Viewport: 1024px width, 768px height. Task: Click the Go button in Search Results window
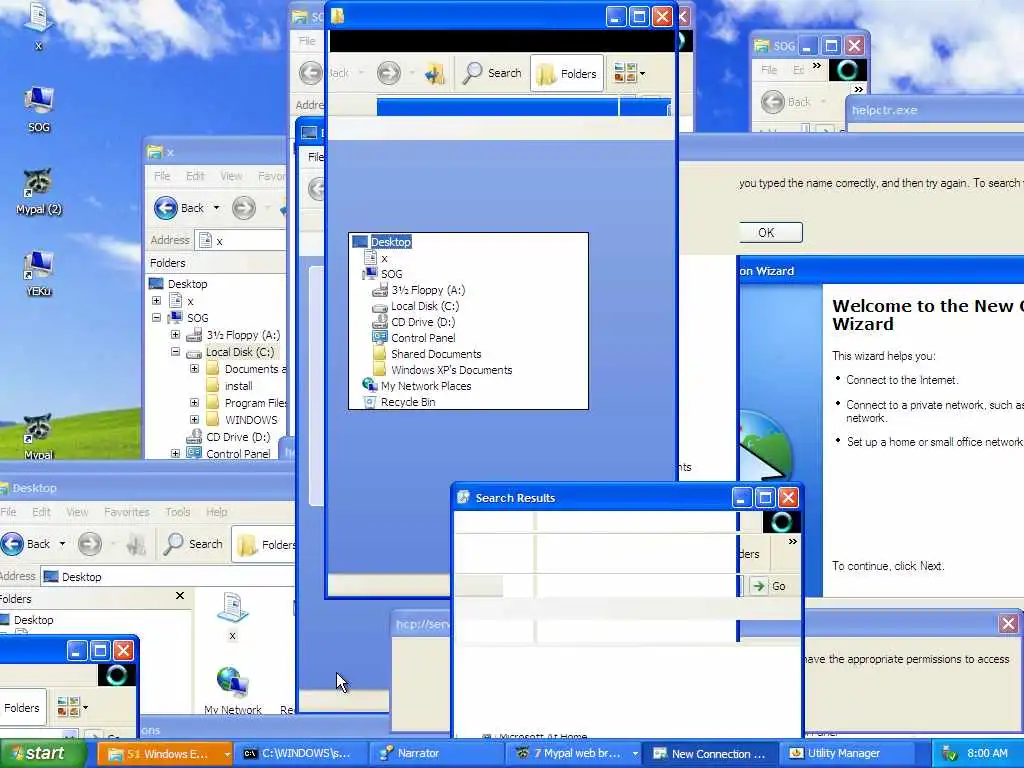pos(769,586)
